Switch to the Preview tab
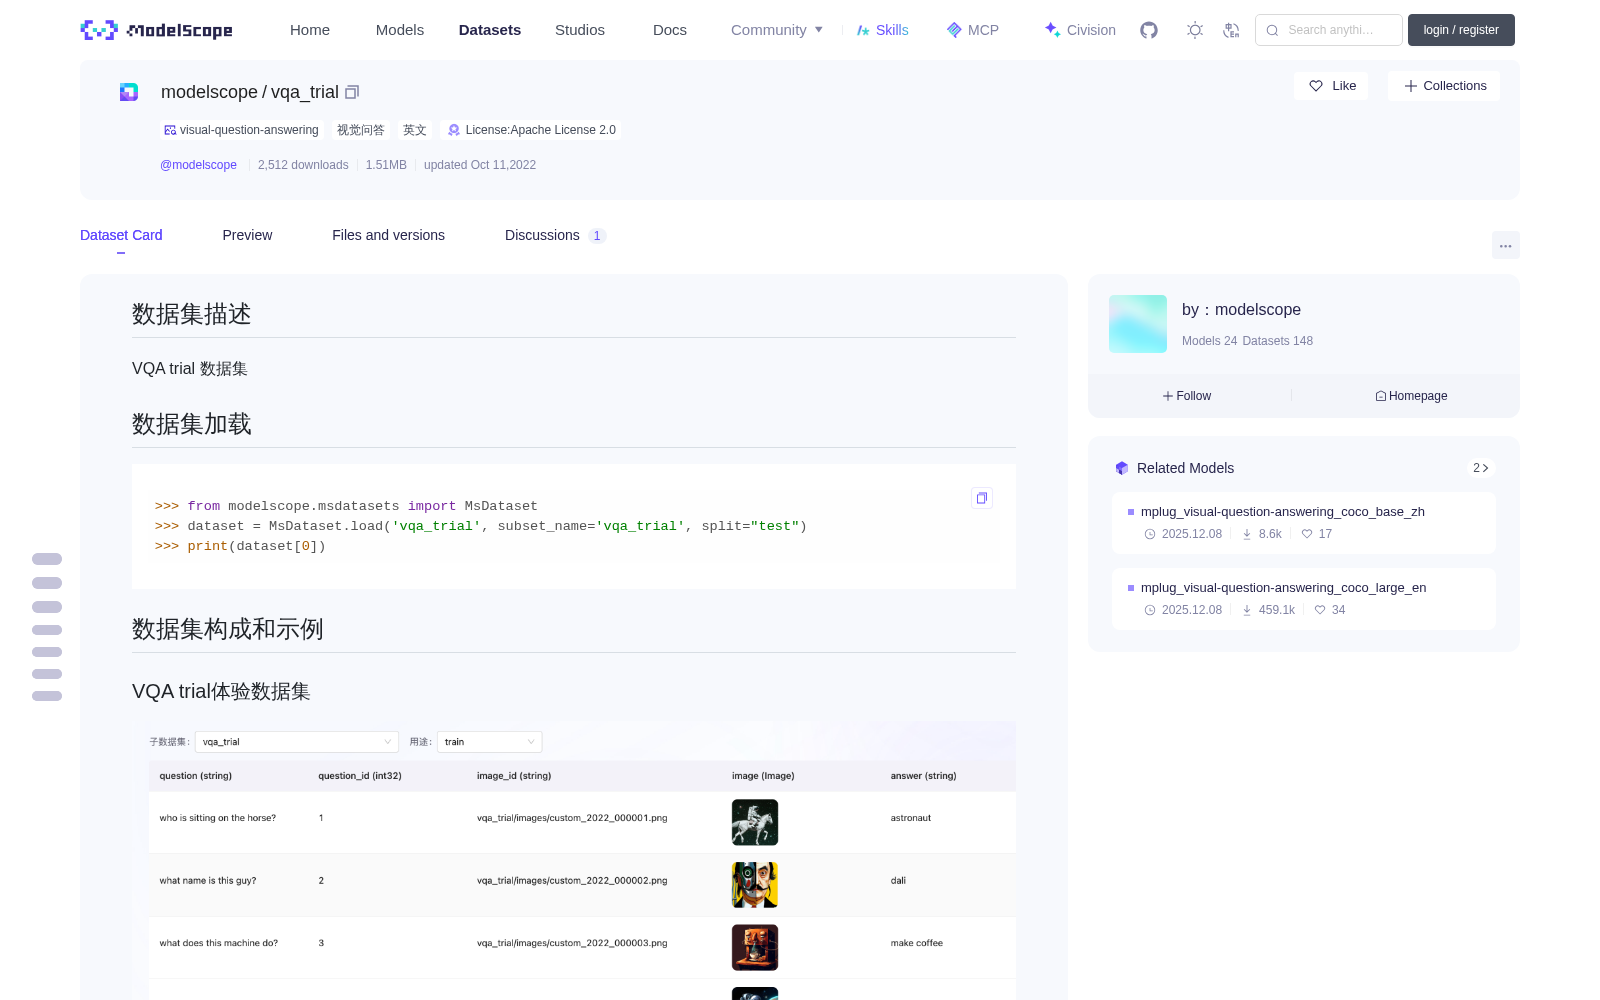Image resolution: width=1600 pixels, height=1000 pixels. click(247, 235)
